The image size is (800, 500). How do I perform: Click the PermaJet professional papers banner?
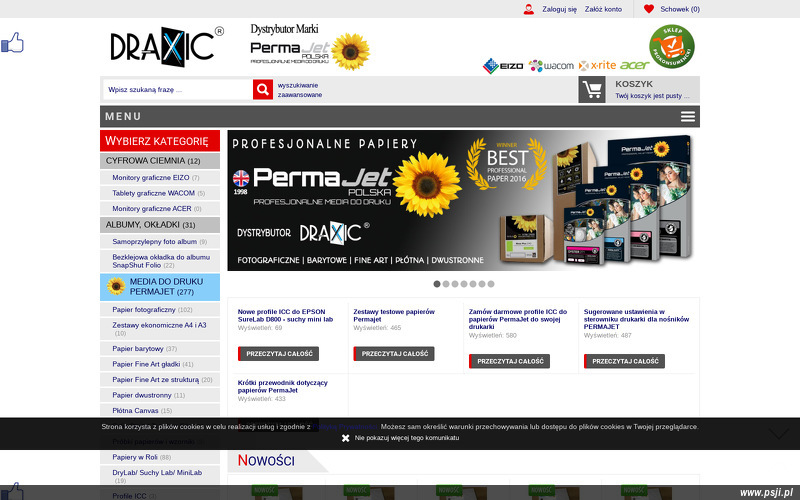tap(463, 201)
